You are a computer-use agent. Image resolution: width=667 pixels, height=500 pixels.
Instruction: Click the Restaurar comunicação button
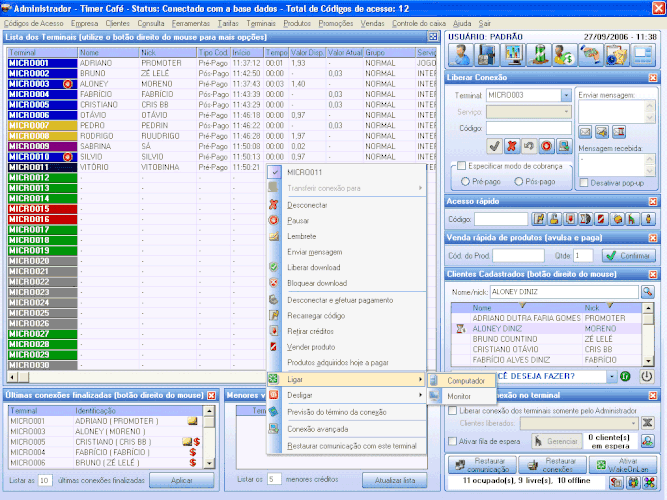pyautogui.click(x=482, y=465)
